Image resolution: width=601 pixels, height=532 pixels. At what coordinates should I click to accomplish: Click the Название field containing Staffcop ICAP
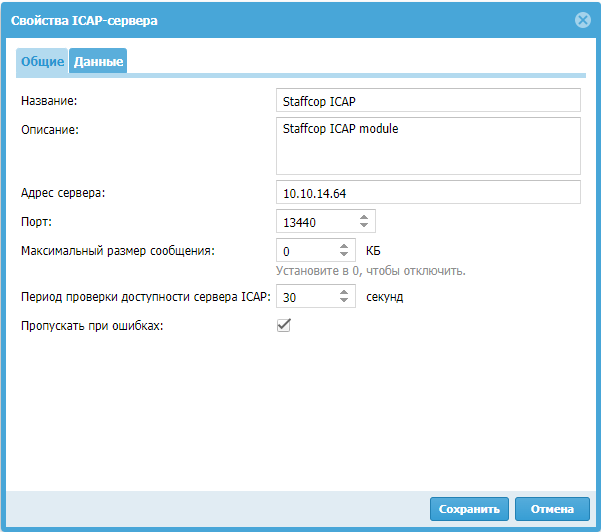click(427, 100)
